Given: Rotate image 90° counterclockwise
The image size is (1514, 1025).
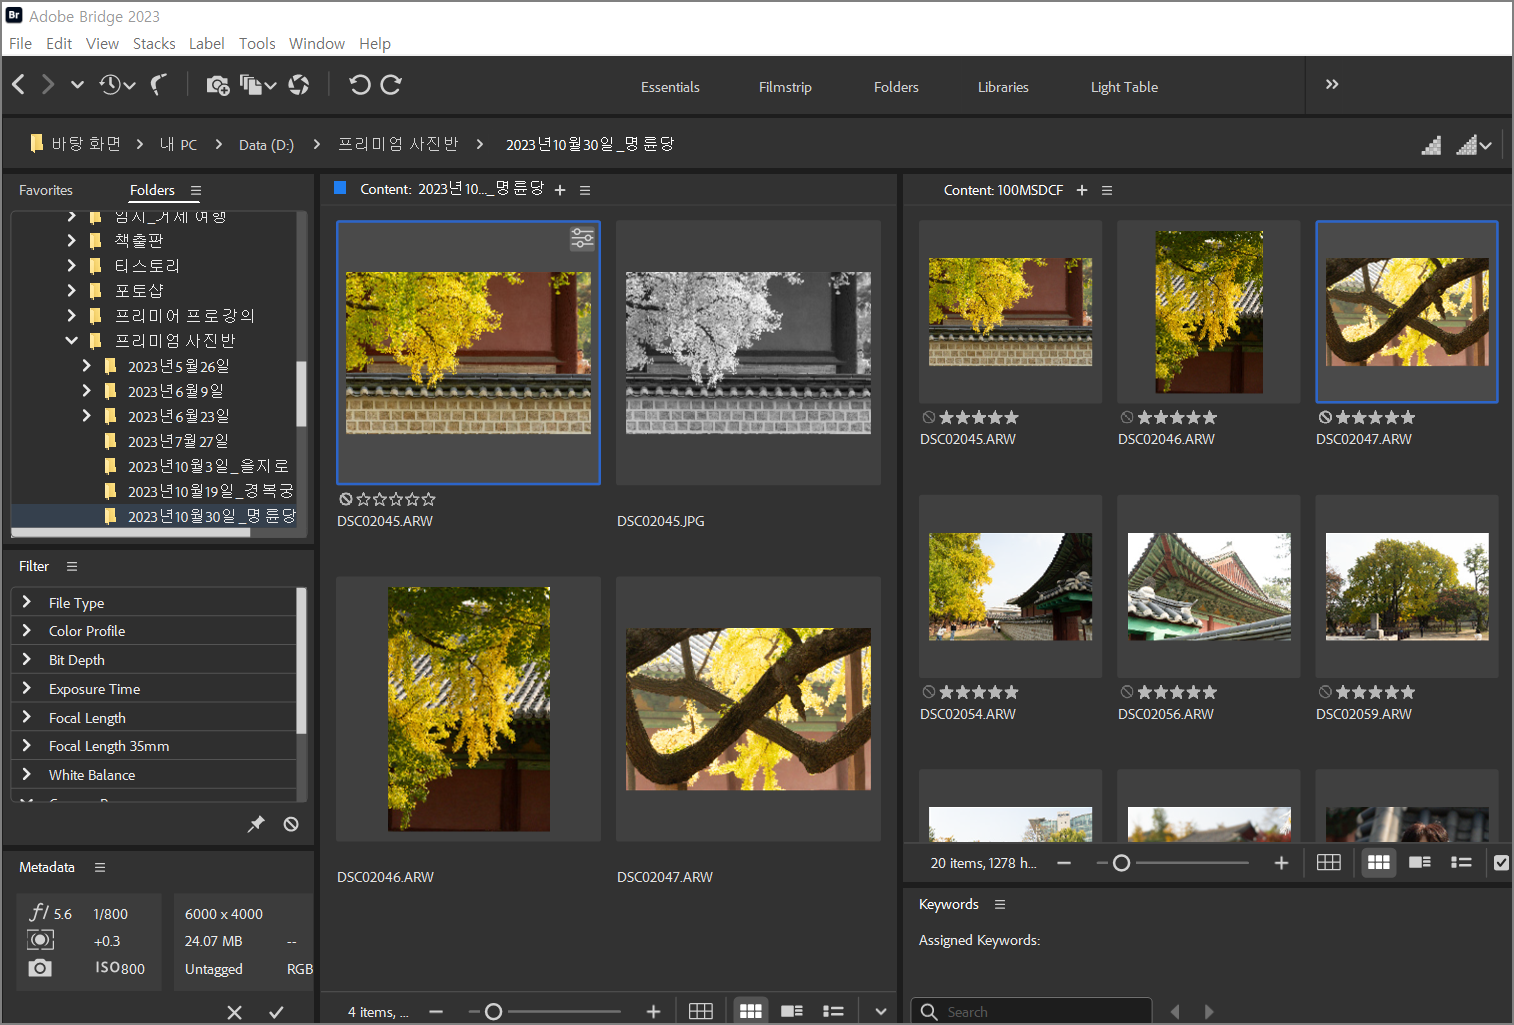Looking at the screenshot, I should tap(359, 85).
